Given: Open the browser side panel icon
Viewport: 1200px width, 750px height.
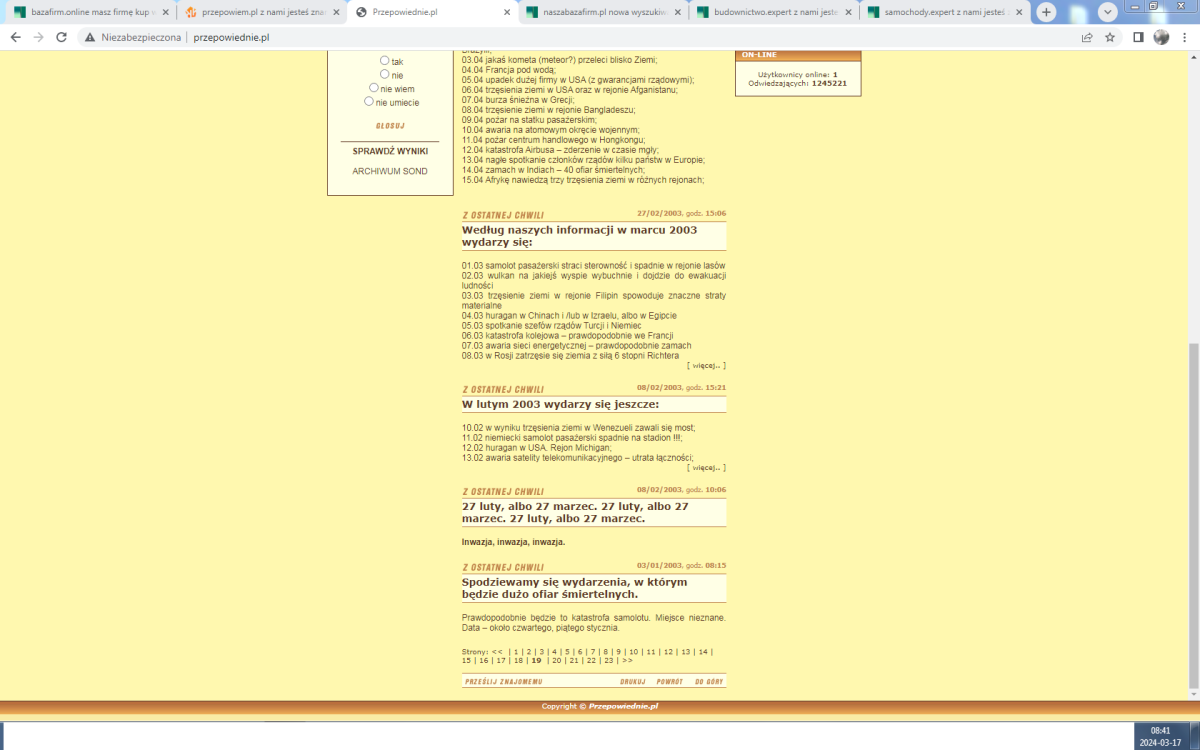Looking at the screenshot, I should click(x=1138, y=37).
